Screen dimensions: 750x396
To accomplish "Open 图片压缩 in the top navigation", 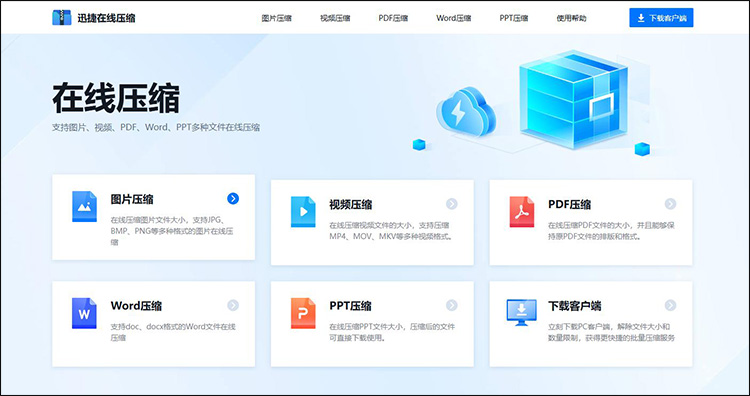I will tap(276, 18).
